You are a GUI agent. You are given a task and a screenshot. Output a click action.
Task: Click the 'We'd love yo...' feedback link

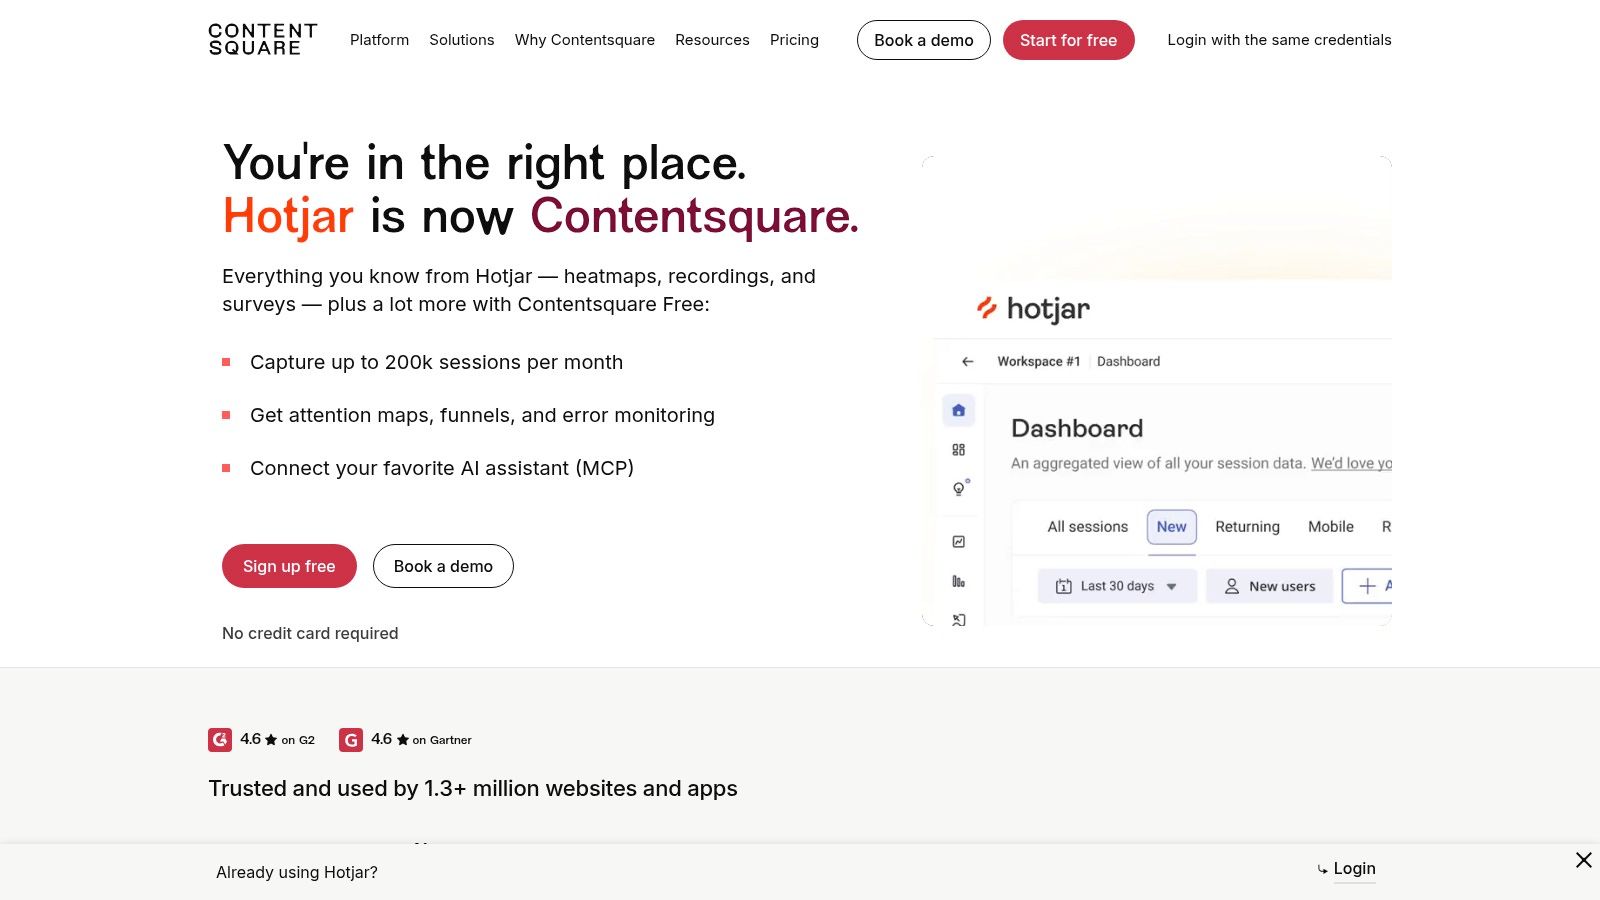pos(1351,463)
